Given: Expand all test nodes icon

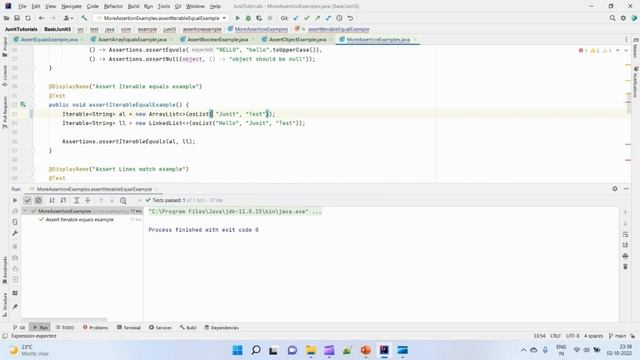Looking at the screenshot, I should click(76, 200).
